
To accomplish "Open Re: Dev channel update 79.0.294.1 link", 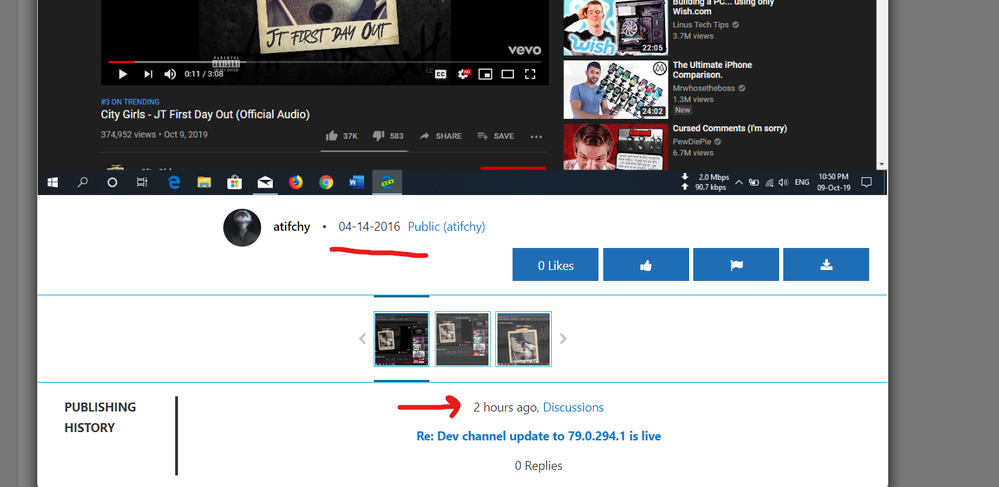I will pos(539,437).
